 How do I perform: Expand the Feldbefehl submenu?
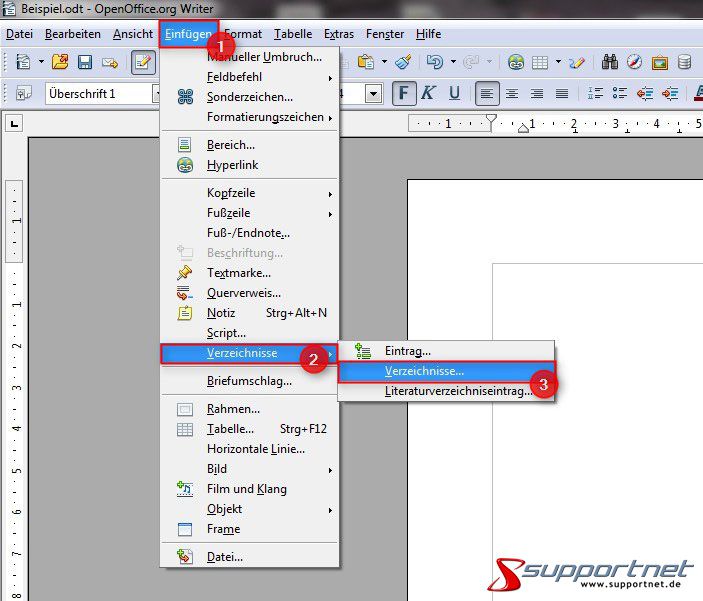tap(249, 77)
